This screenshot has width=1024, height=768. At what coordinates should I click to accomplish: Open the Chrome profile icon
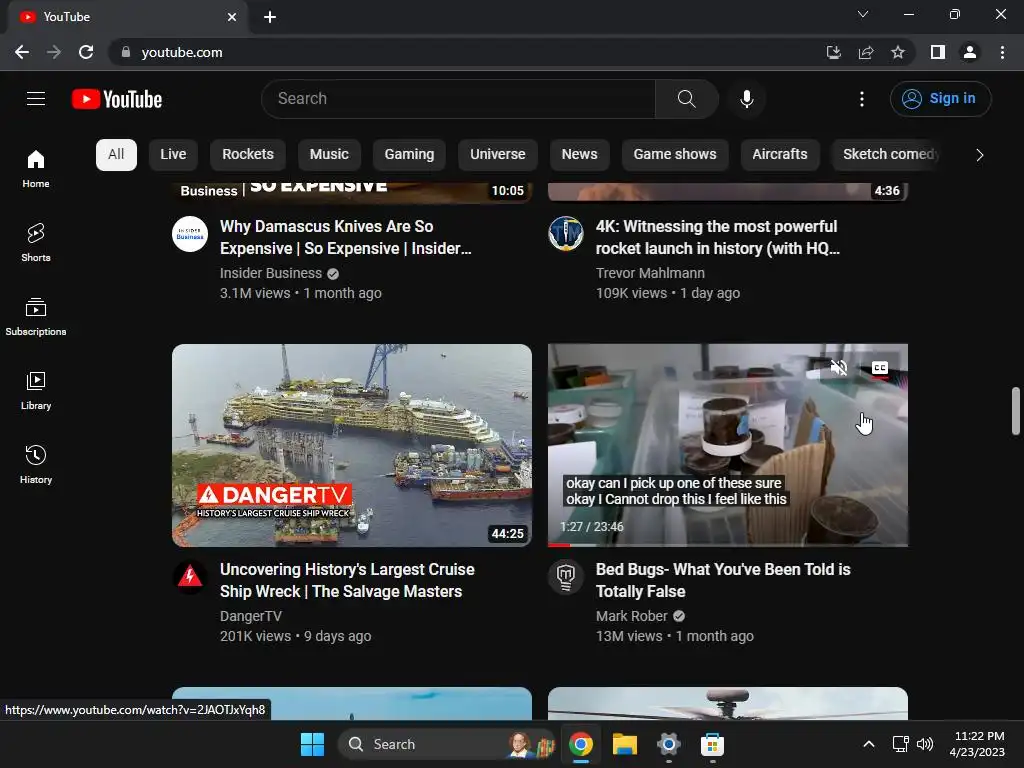point(970,52)
